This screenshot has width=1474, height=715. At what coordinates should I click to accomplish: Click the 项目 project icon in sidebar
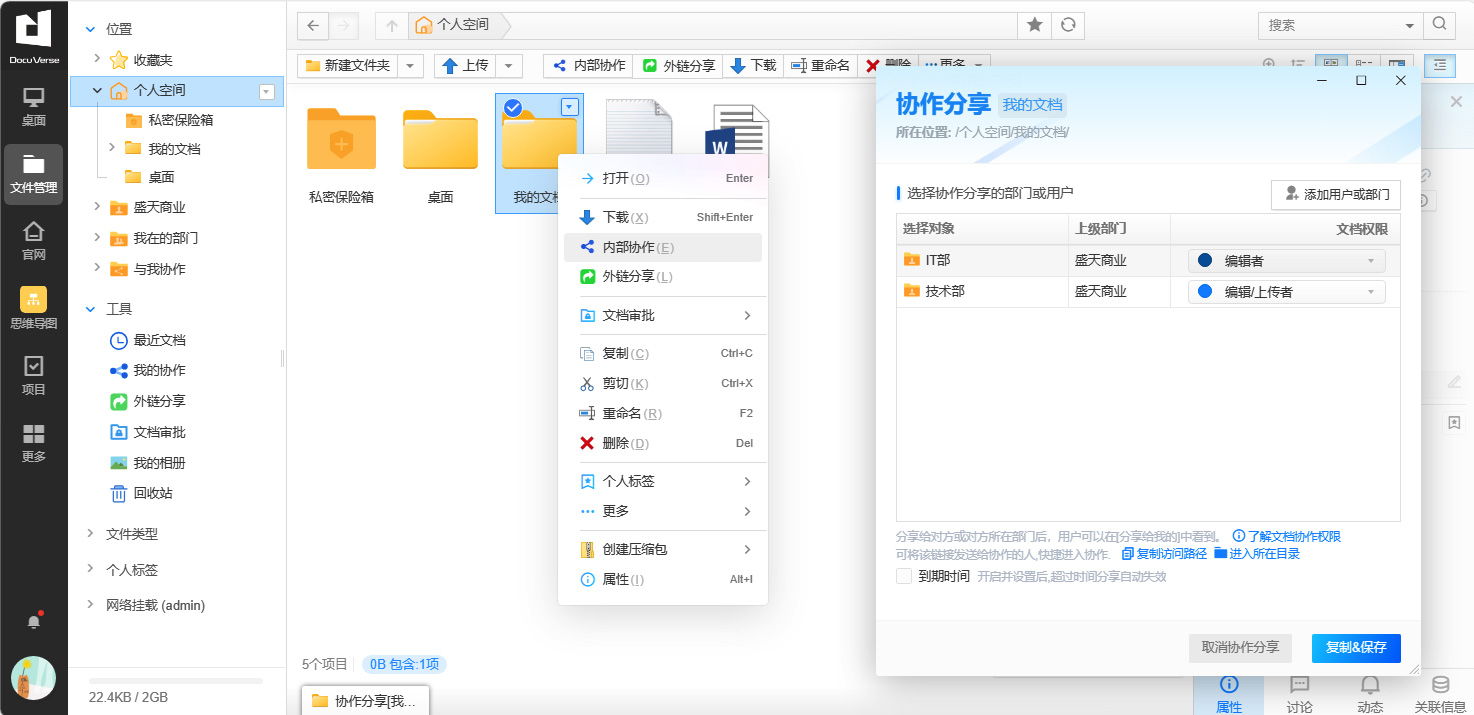pyautogui.click(x=34, y=376)
